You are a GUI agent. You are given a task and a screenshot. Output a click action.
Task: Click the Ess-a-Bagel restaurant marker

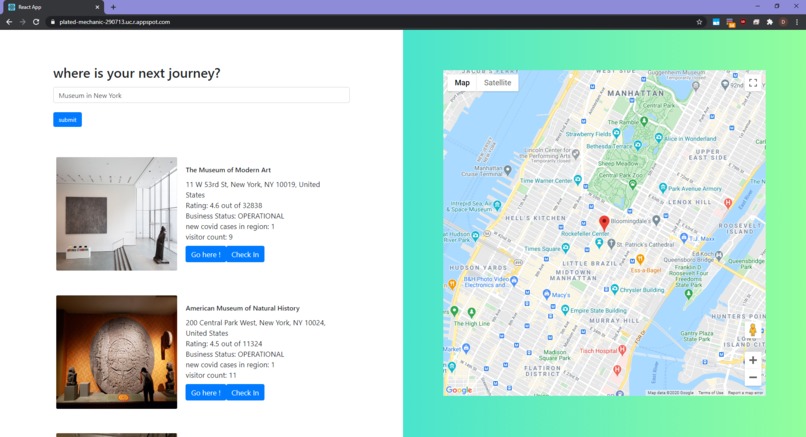click(x=640, y=259)
